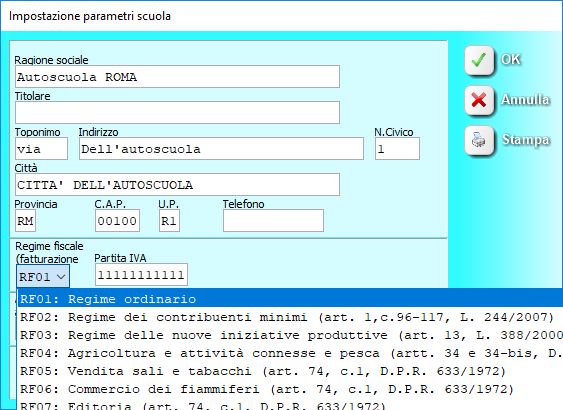The image size is (563, 410).
Task: Select RF01: Regime ordinario option
Action: [290, 299]
